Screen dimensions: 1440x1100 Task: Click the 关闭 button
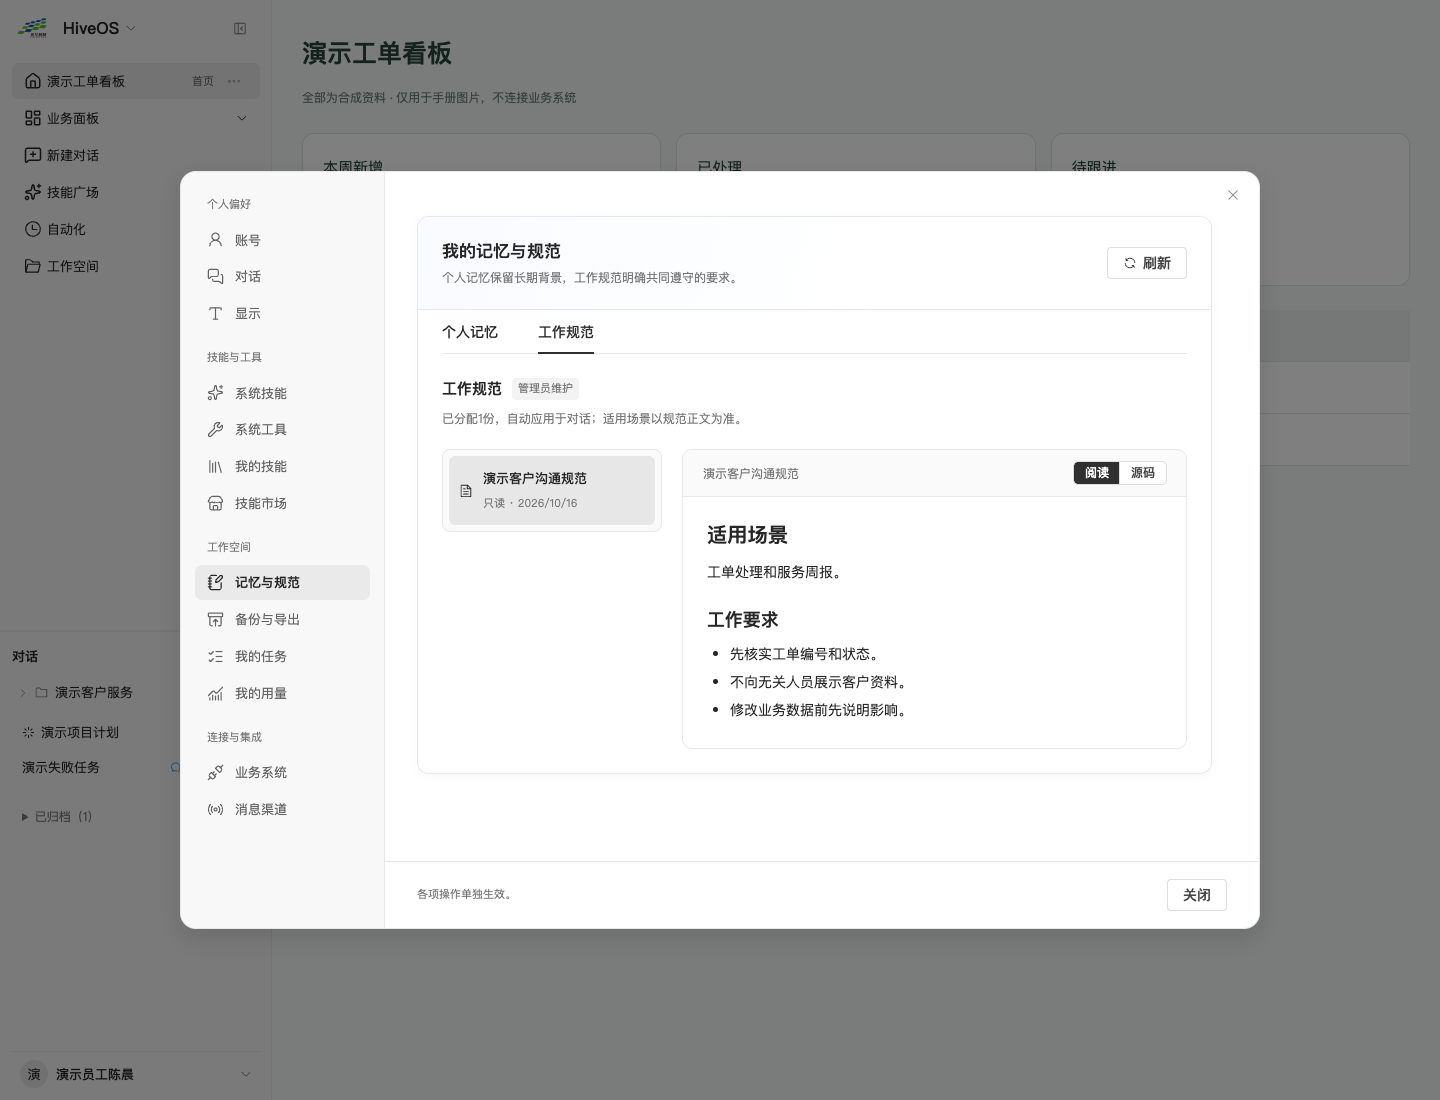tap(1197, 895)
